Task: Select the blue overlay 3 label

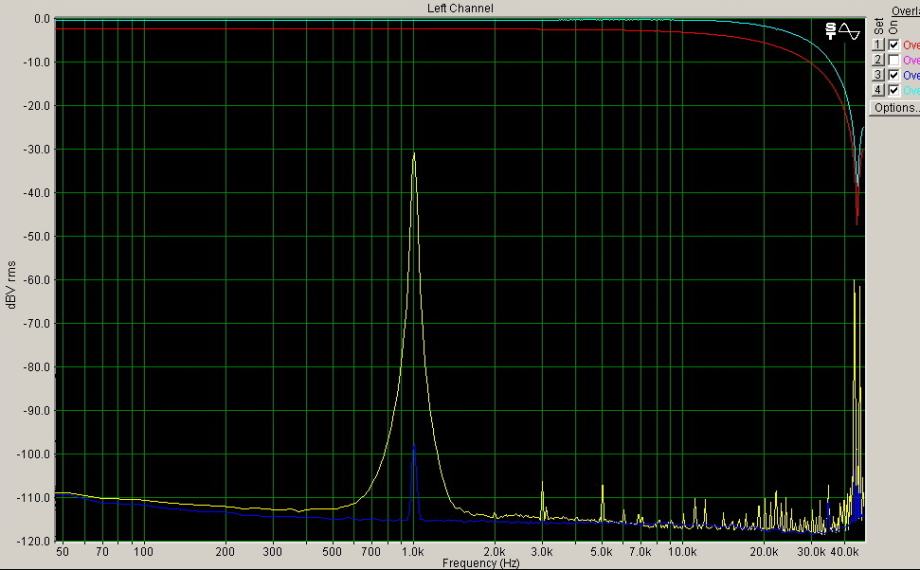Action: point(911,75)
